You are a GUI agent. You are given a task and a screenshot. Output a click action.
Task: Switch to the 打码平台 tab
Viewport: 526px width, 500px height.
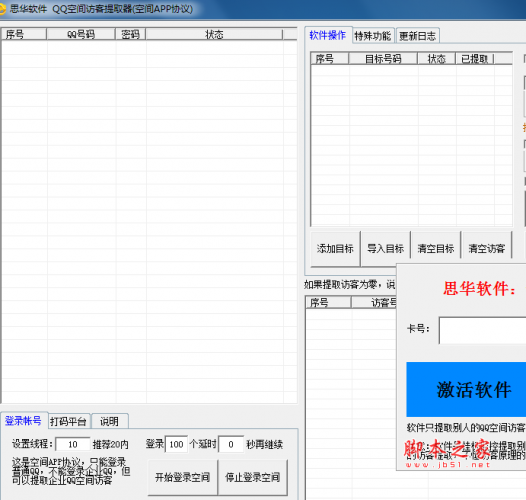click(x=68, y=421)
